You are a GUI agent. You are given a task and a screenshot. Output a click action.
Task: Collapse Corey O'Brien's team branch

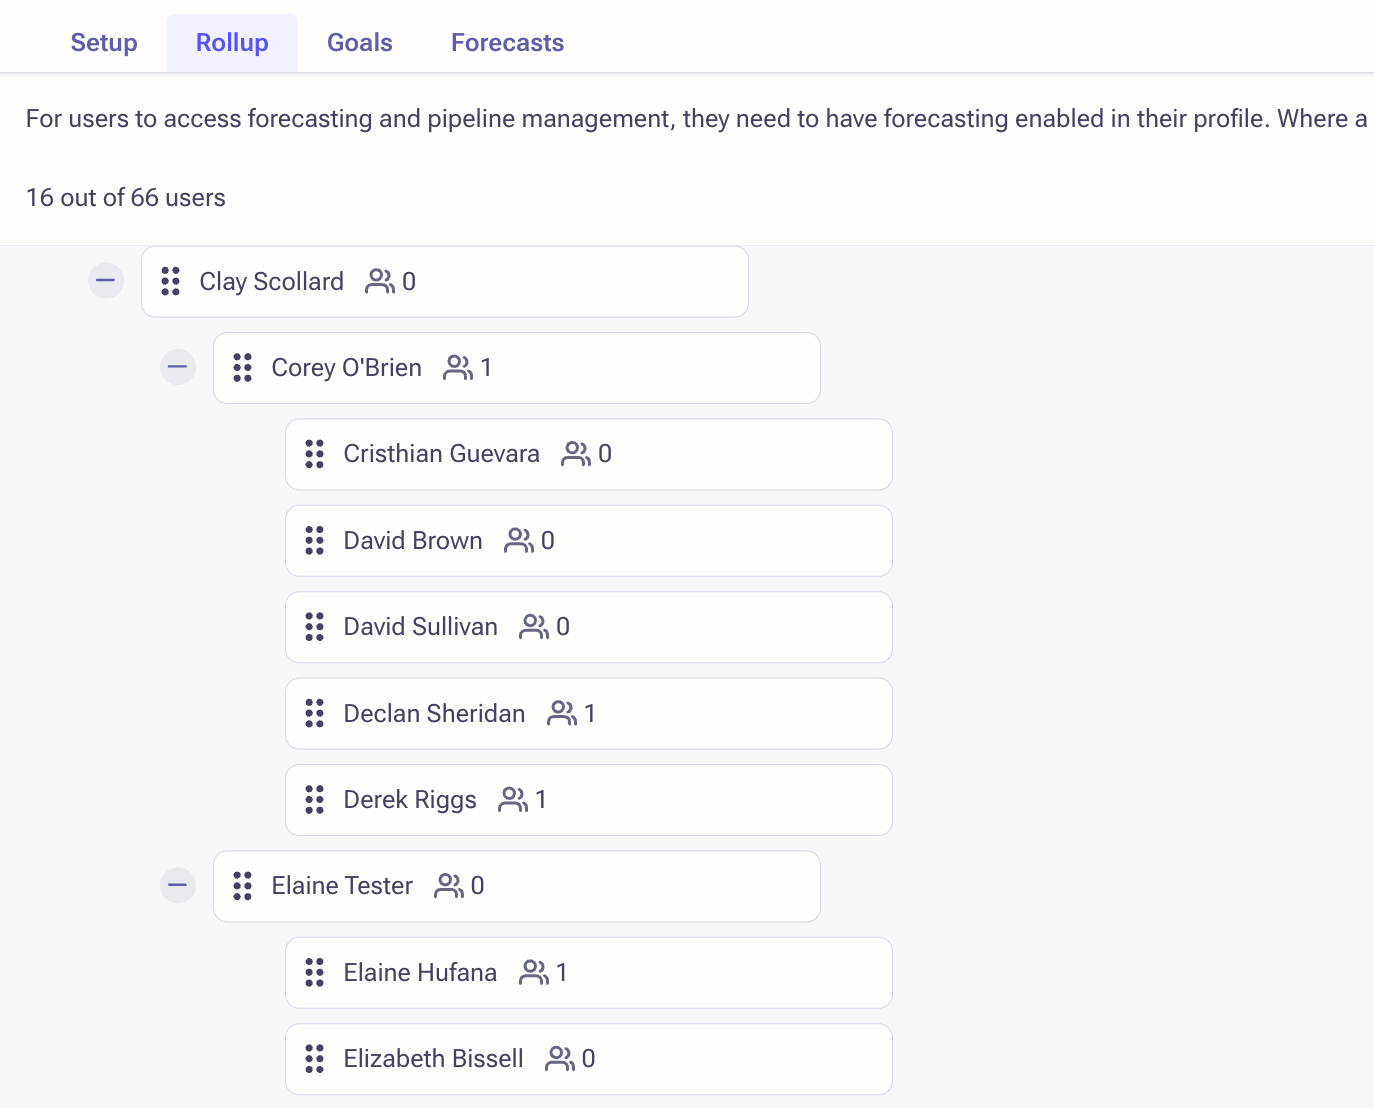(x=178, y=367)
